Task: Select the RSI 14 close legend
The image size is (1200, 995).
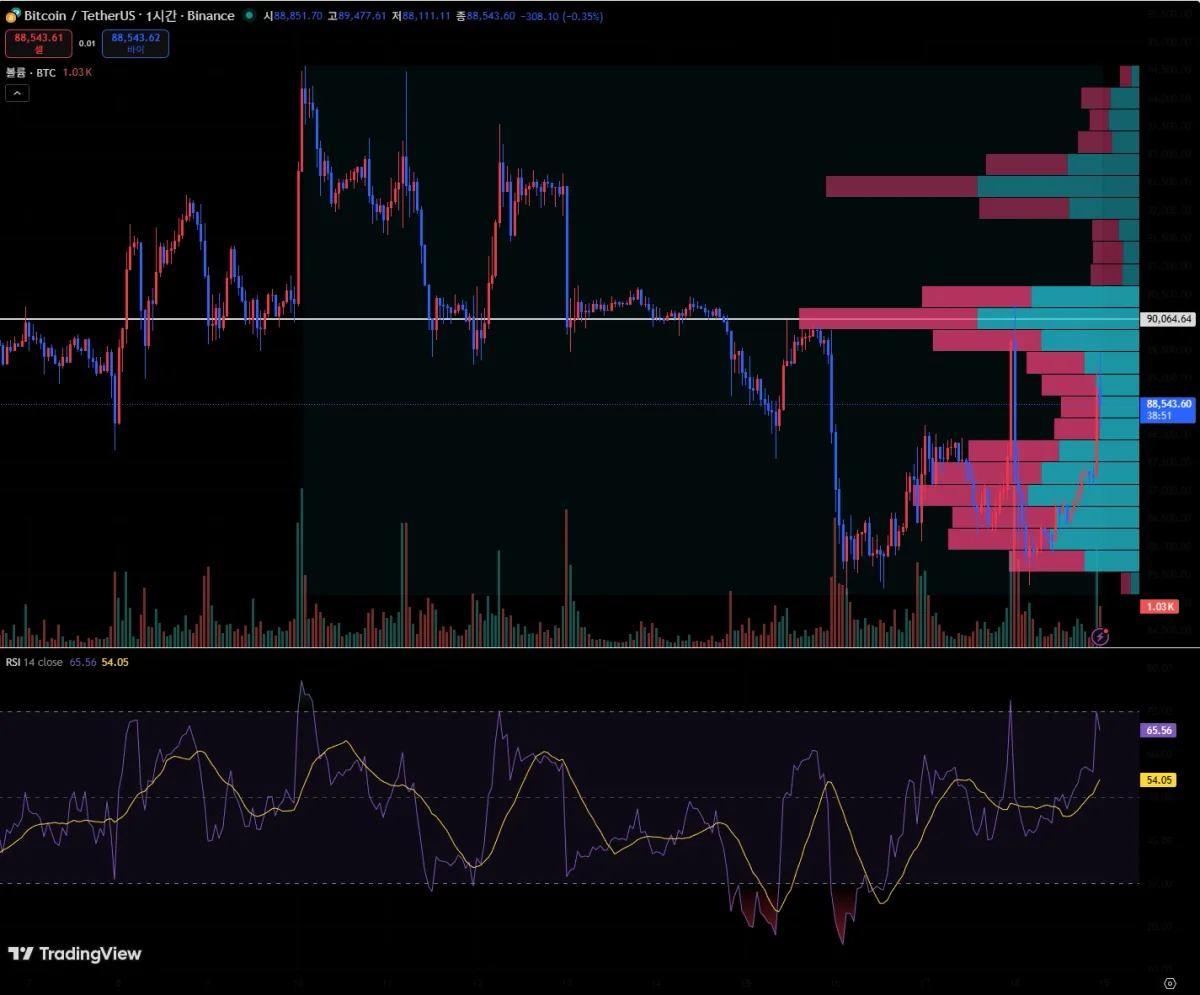Action: 34,662
